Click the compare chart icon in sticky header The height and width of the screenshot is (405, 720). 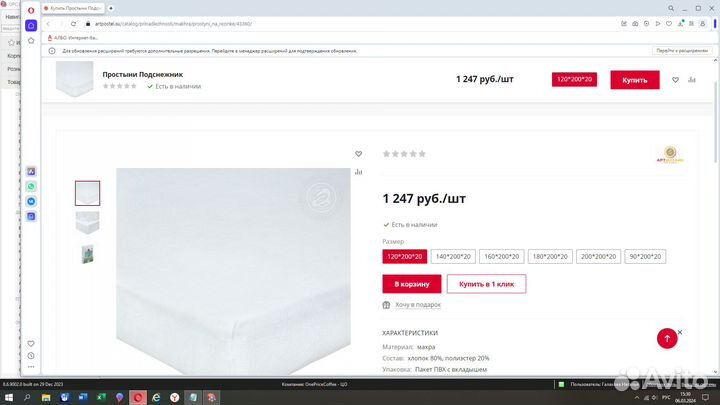[692, 80]
